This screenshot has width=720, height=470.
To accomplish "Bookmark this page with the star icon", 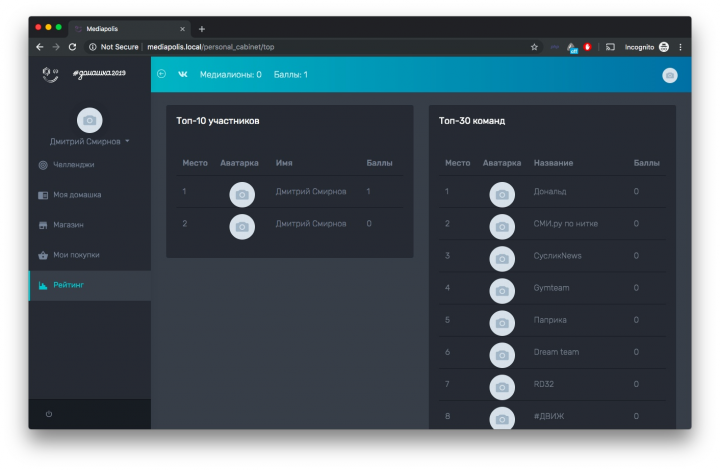I will (x=534, y=47).
